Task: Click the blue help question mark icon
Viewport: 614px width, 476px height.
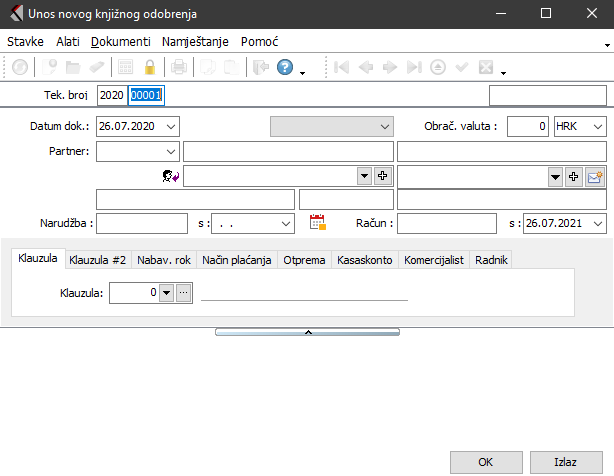Action: (285, 68)
